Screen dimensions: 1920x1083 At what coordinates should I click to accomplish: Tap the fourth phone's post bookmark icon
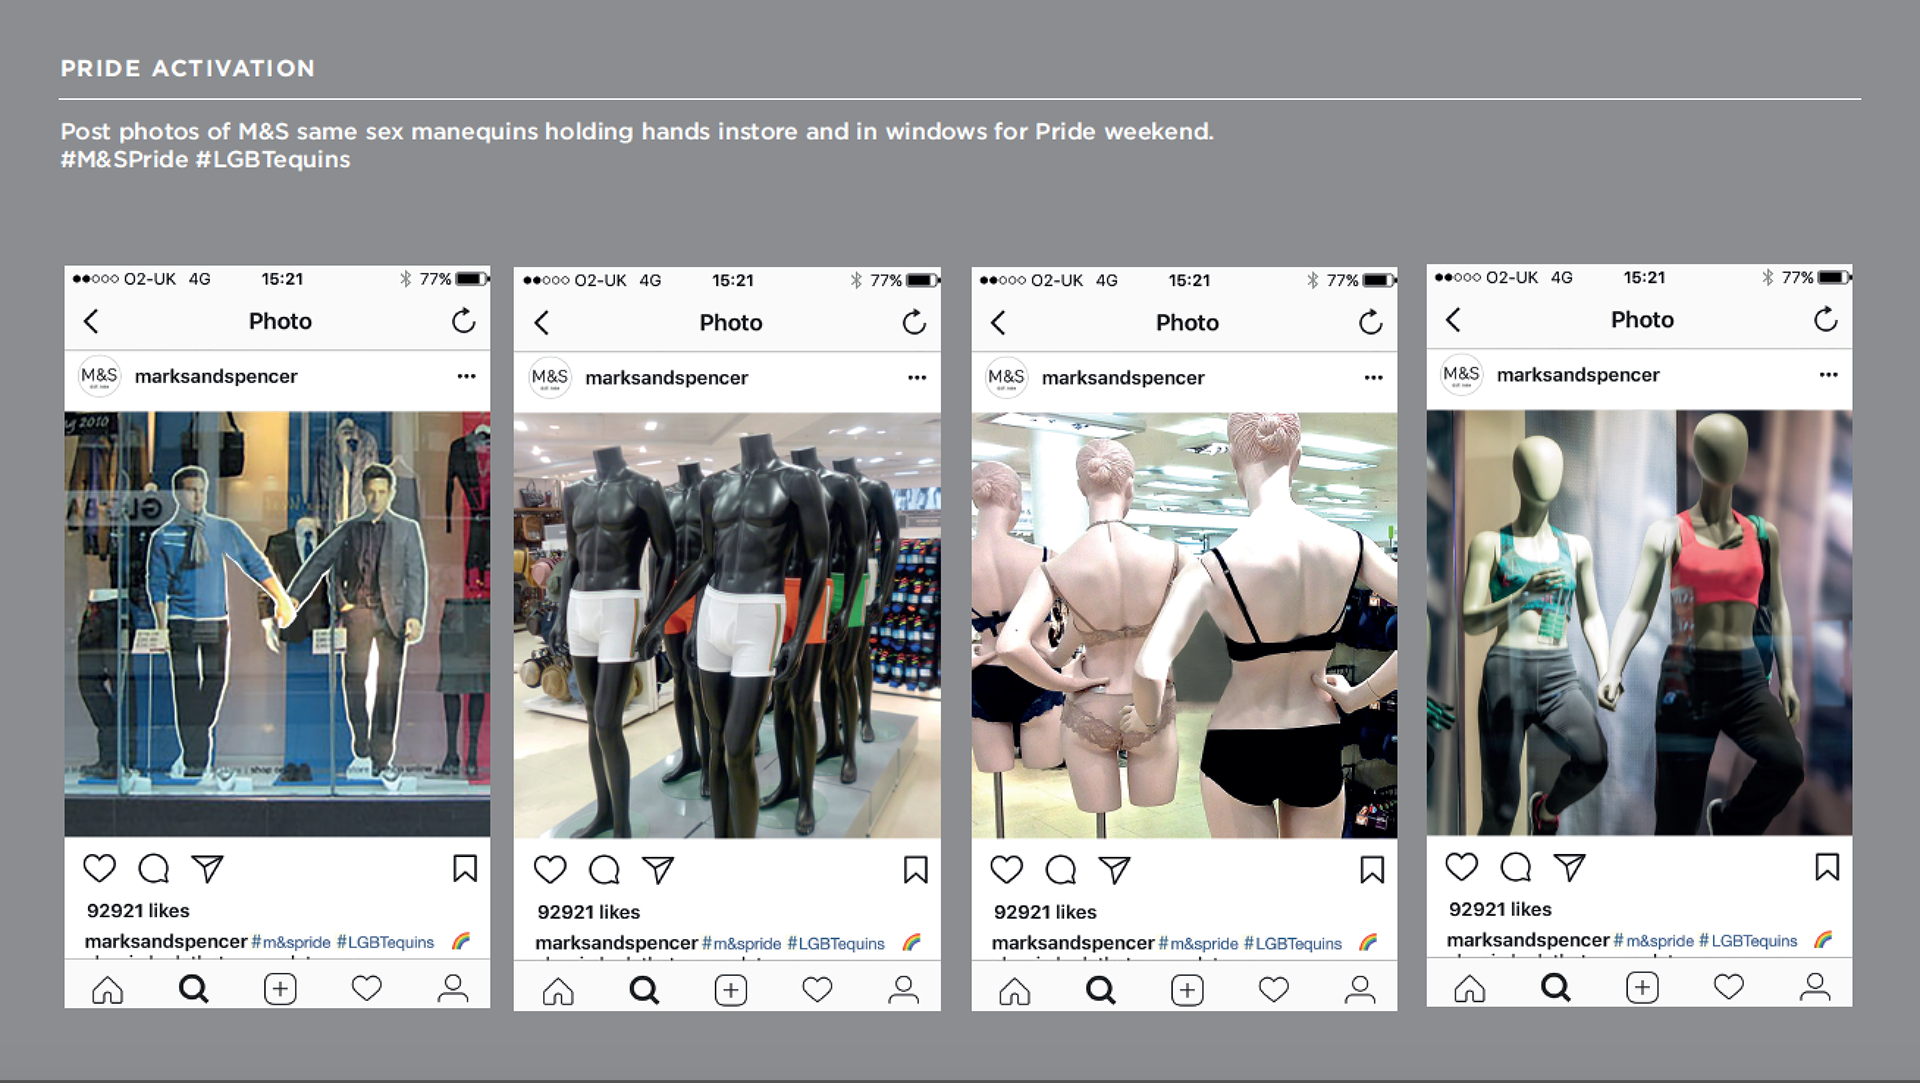click(x=1827, y=867)
